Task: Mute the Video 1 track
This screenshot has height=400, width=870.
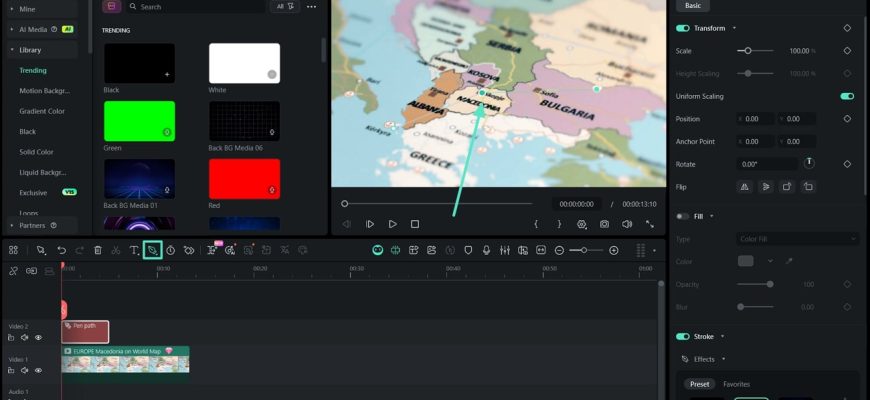Action: tap(24, 370)
